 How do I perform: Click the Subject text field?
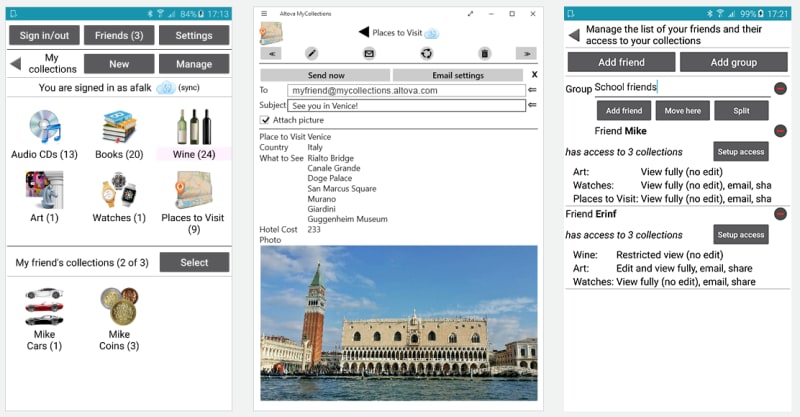(x=406, y=105)
